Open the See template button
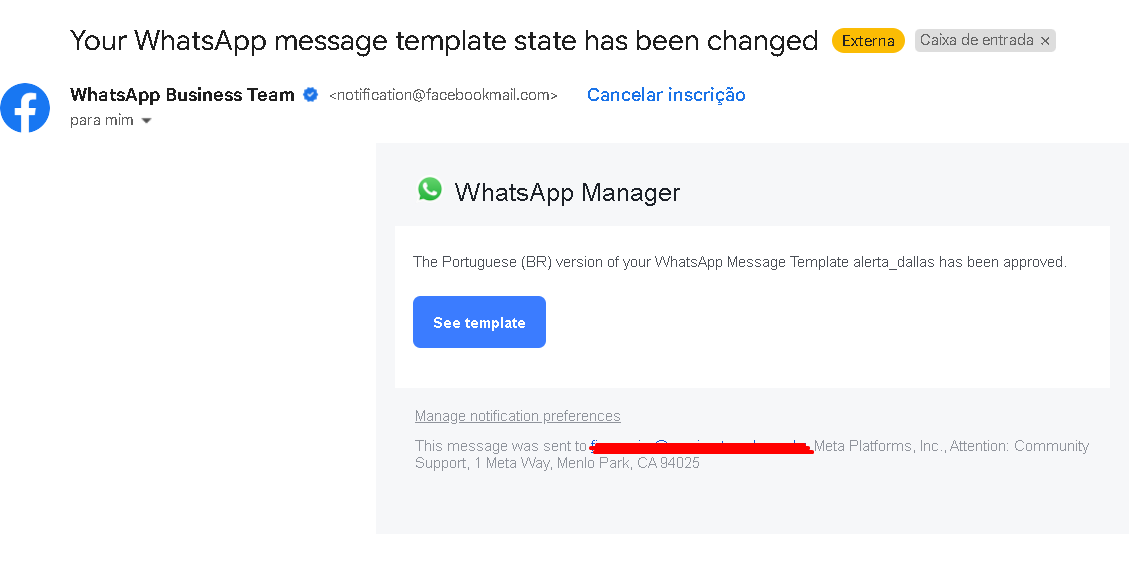The height and width of the screenshot is (579, 1140). [479, 322]
